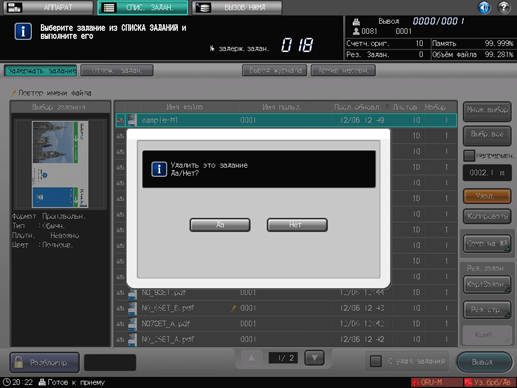Click the Имя польз. column header
The image size is (517, 388).
click(x=282, y=107)
